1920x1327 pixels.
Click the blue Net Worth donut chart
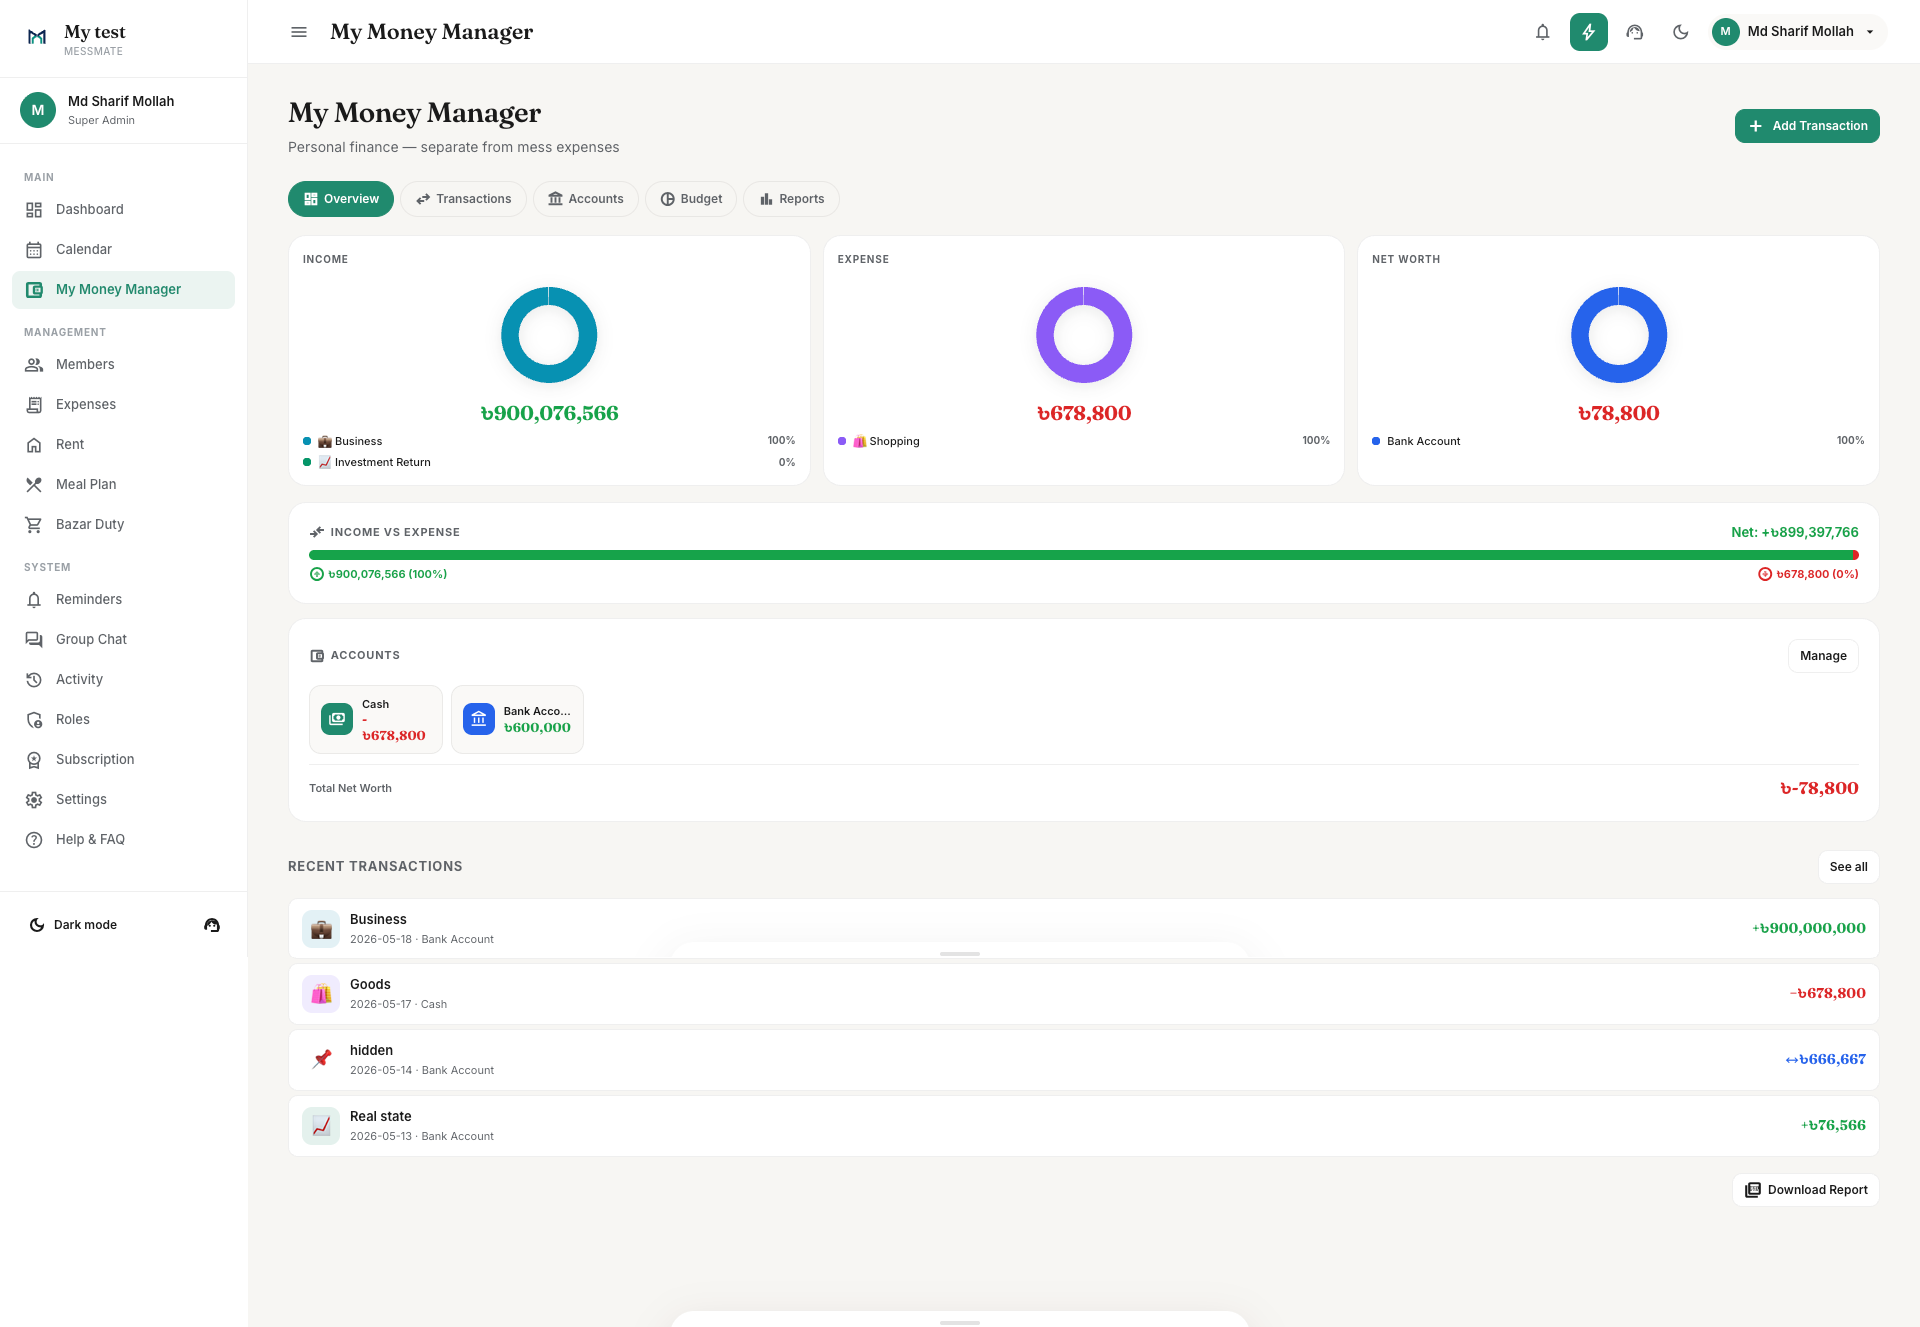click(x=1619, y=335)
